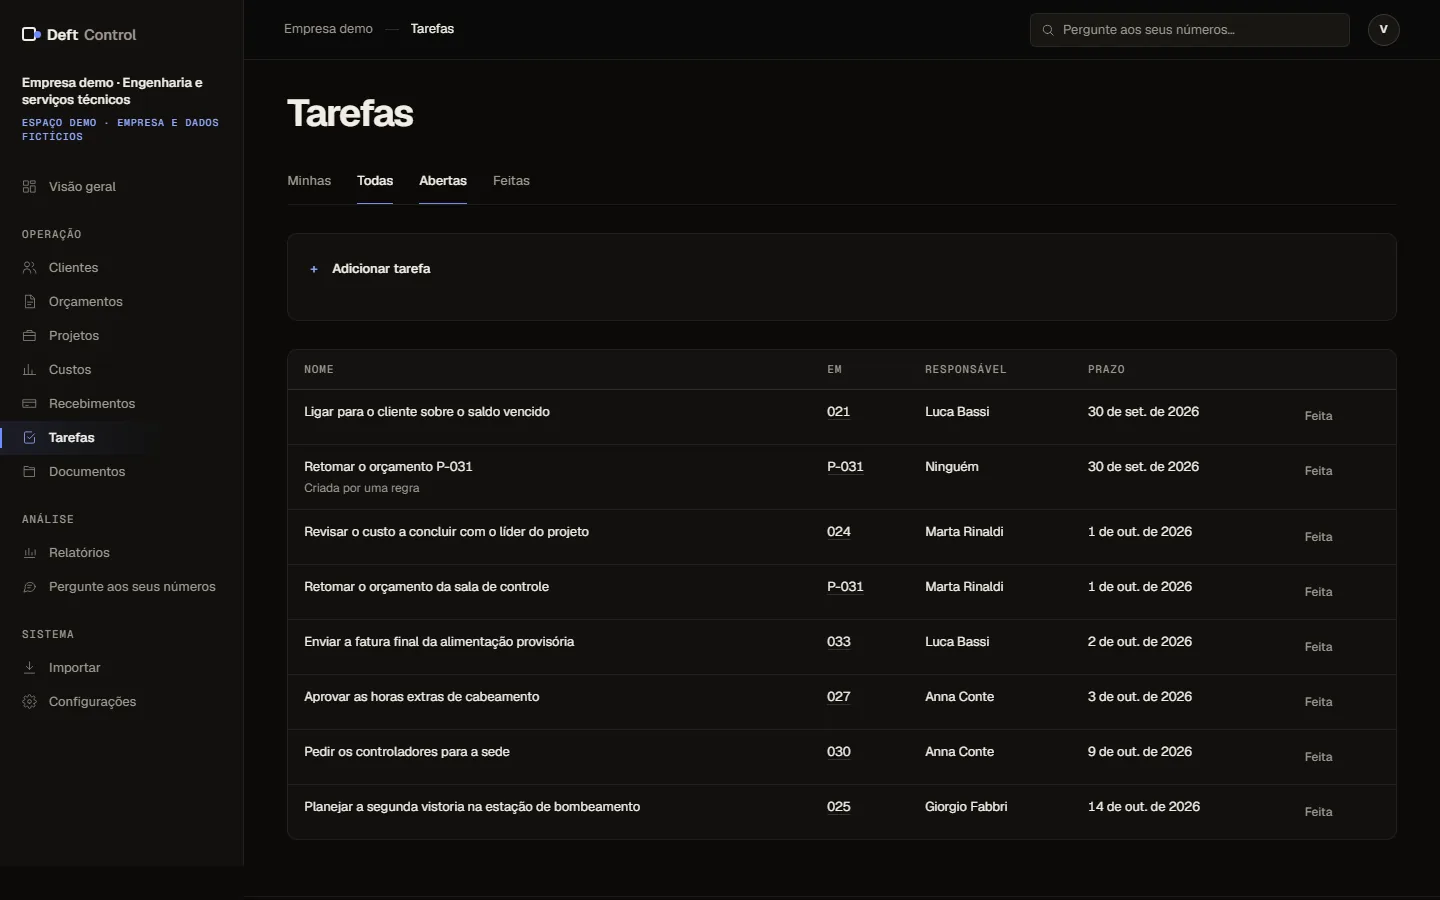Image resolution: width=1440 pixels, height=900 pixels.
Task: Open the Clientes people icon
Action: coord(29,268)
